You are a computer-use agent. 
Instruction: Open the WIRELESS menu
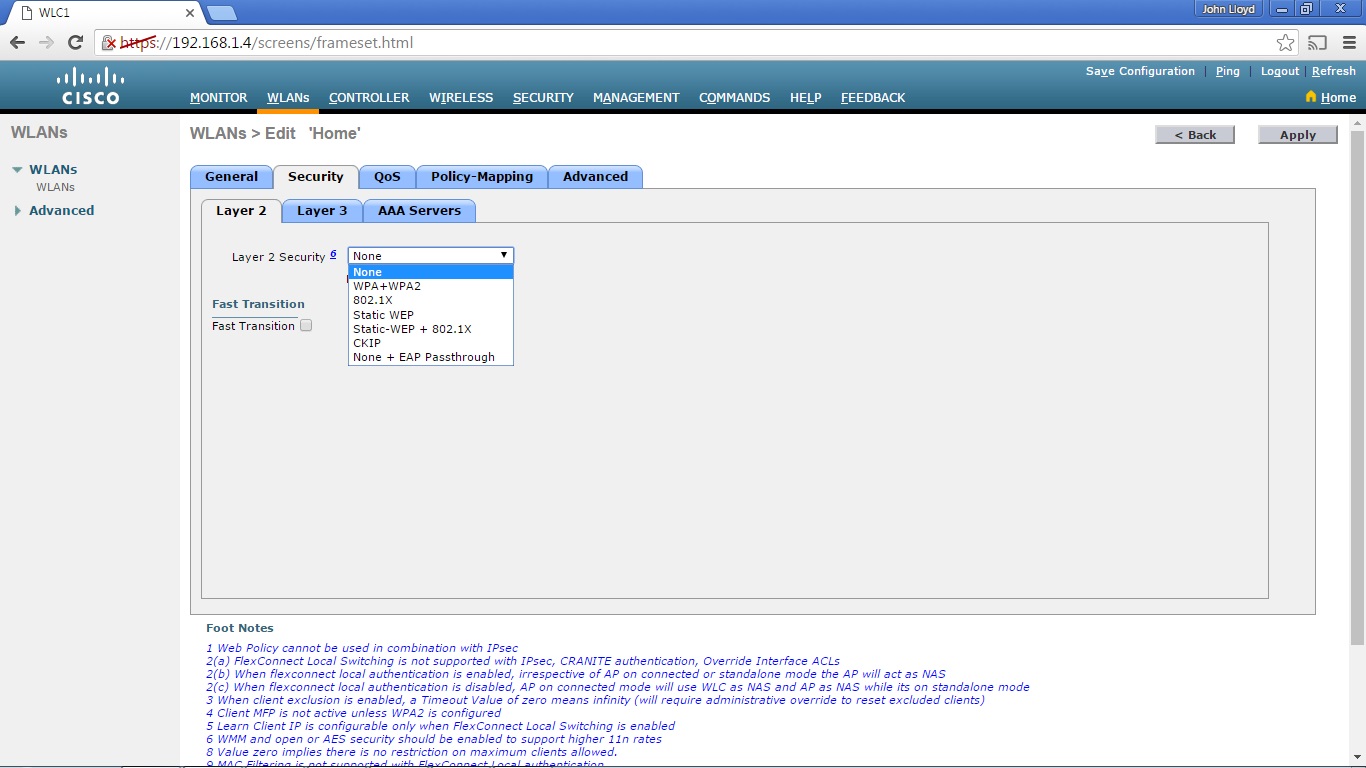point(461,98)
